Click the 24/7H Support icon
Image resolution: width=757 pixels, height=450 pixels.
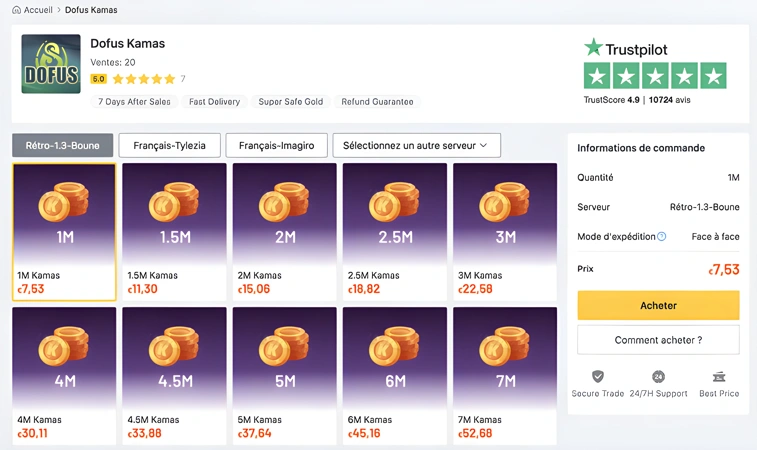click(x=658, y=376)
